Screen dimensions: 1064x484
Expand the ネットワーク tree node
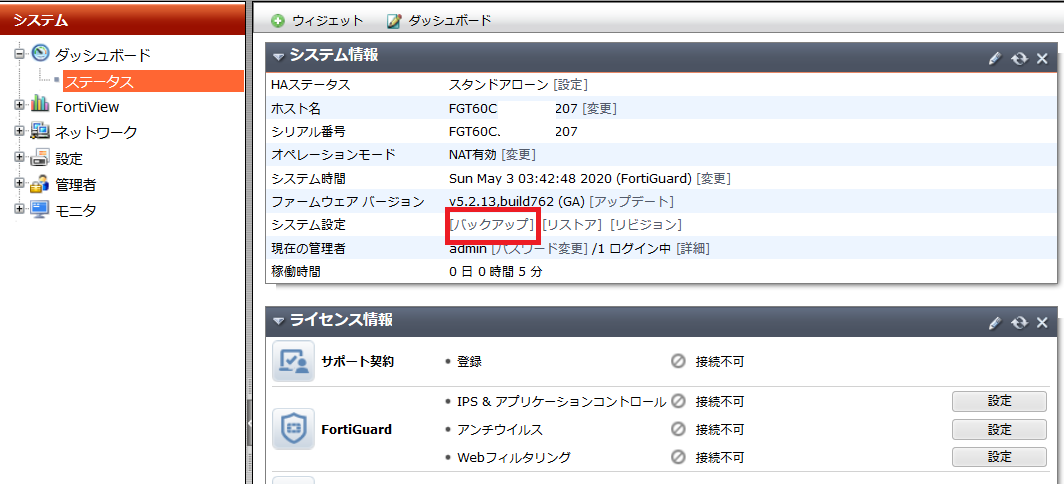(x=19, y=131)
